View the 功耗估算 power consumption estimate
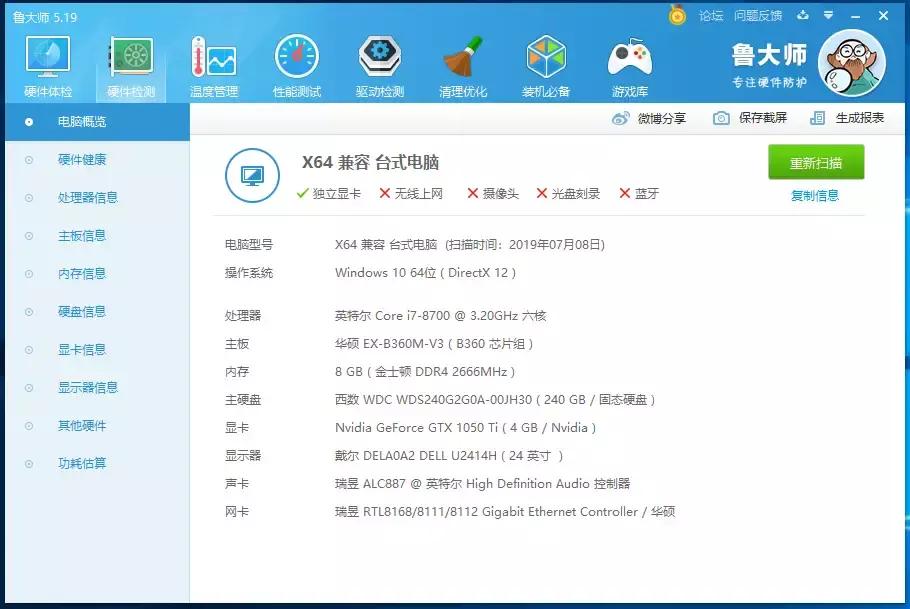The height and width of the screenshot is (609, 910). click(x=66, y=463)
